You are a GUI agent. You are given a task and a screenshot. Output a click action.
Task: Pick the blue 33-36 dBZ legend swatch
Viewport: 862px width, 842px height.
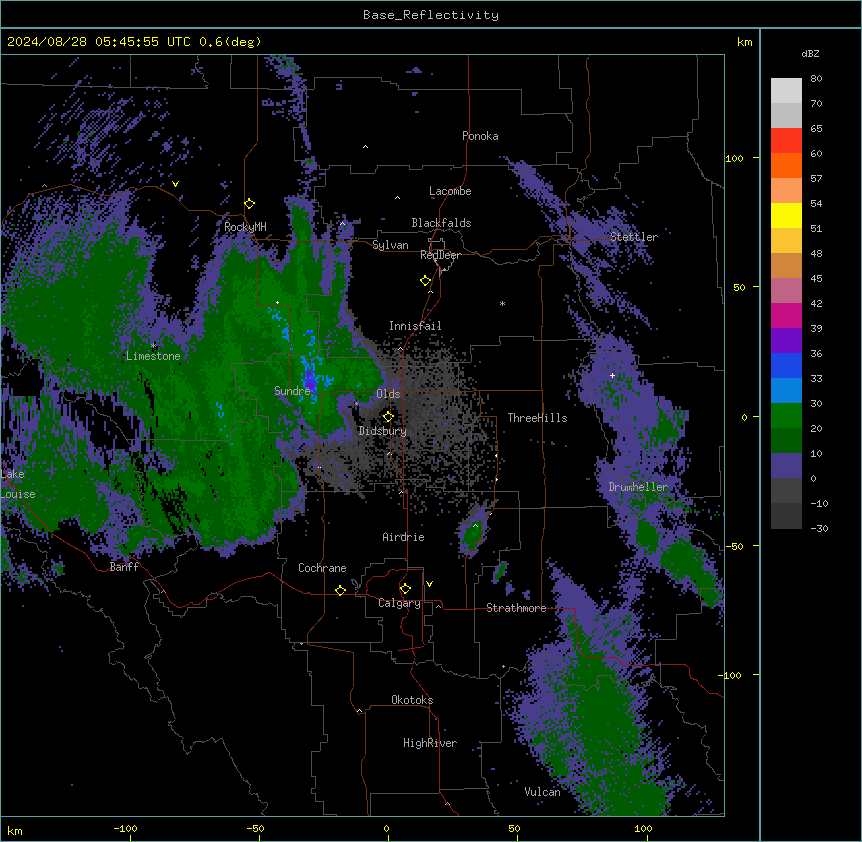786,365
